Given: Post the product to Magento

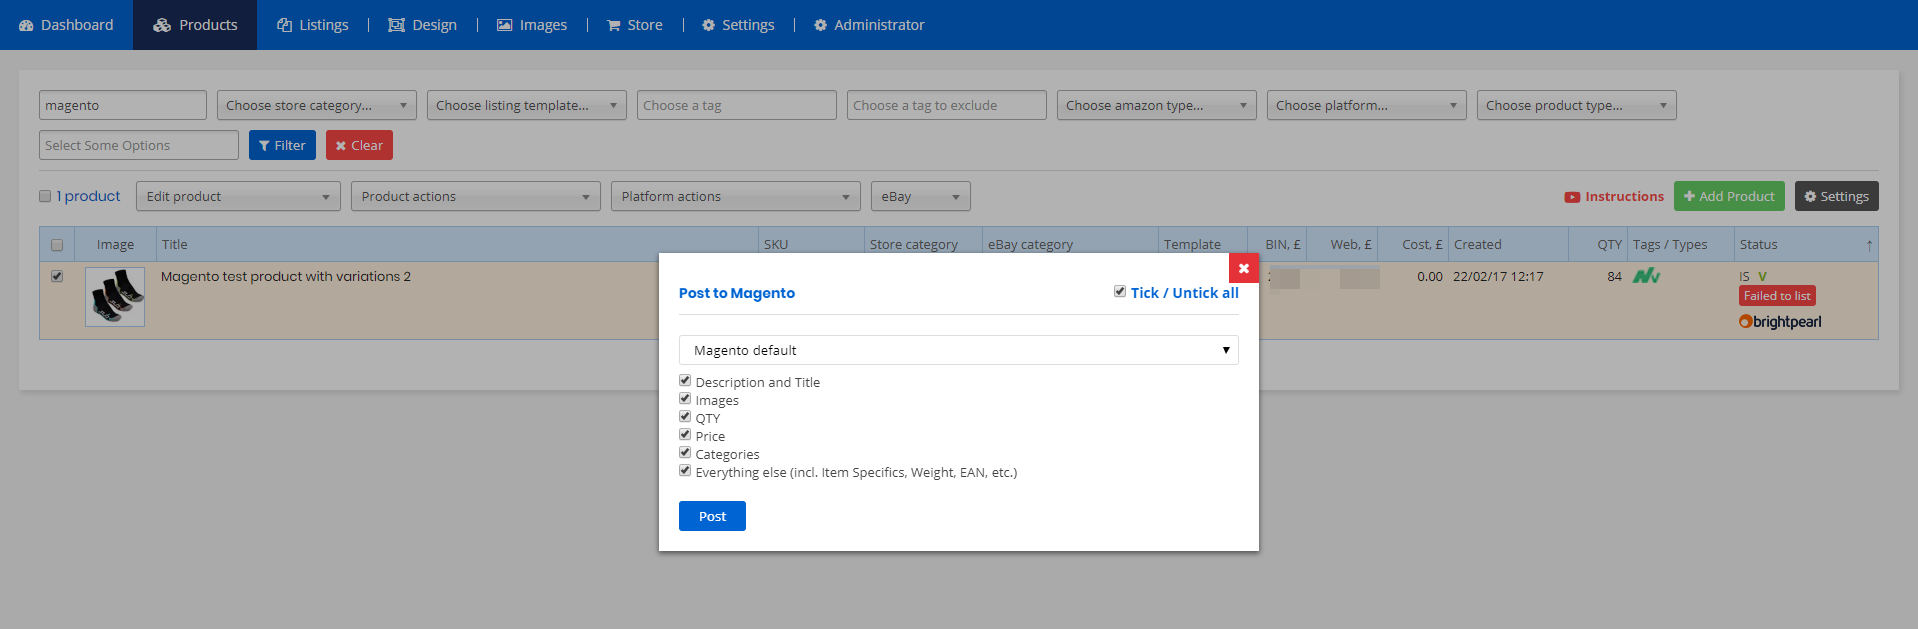Looking at the screenshot, I should (x=712, y=516).
